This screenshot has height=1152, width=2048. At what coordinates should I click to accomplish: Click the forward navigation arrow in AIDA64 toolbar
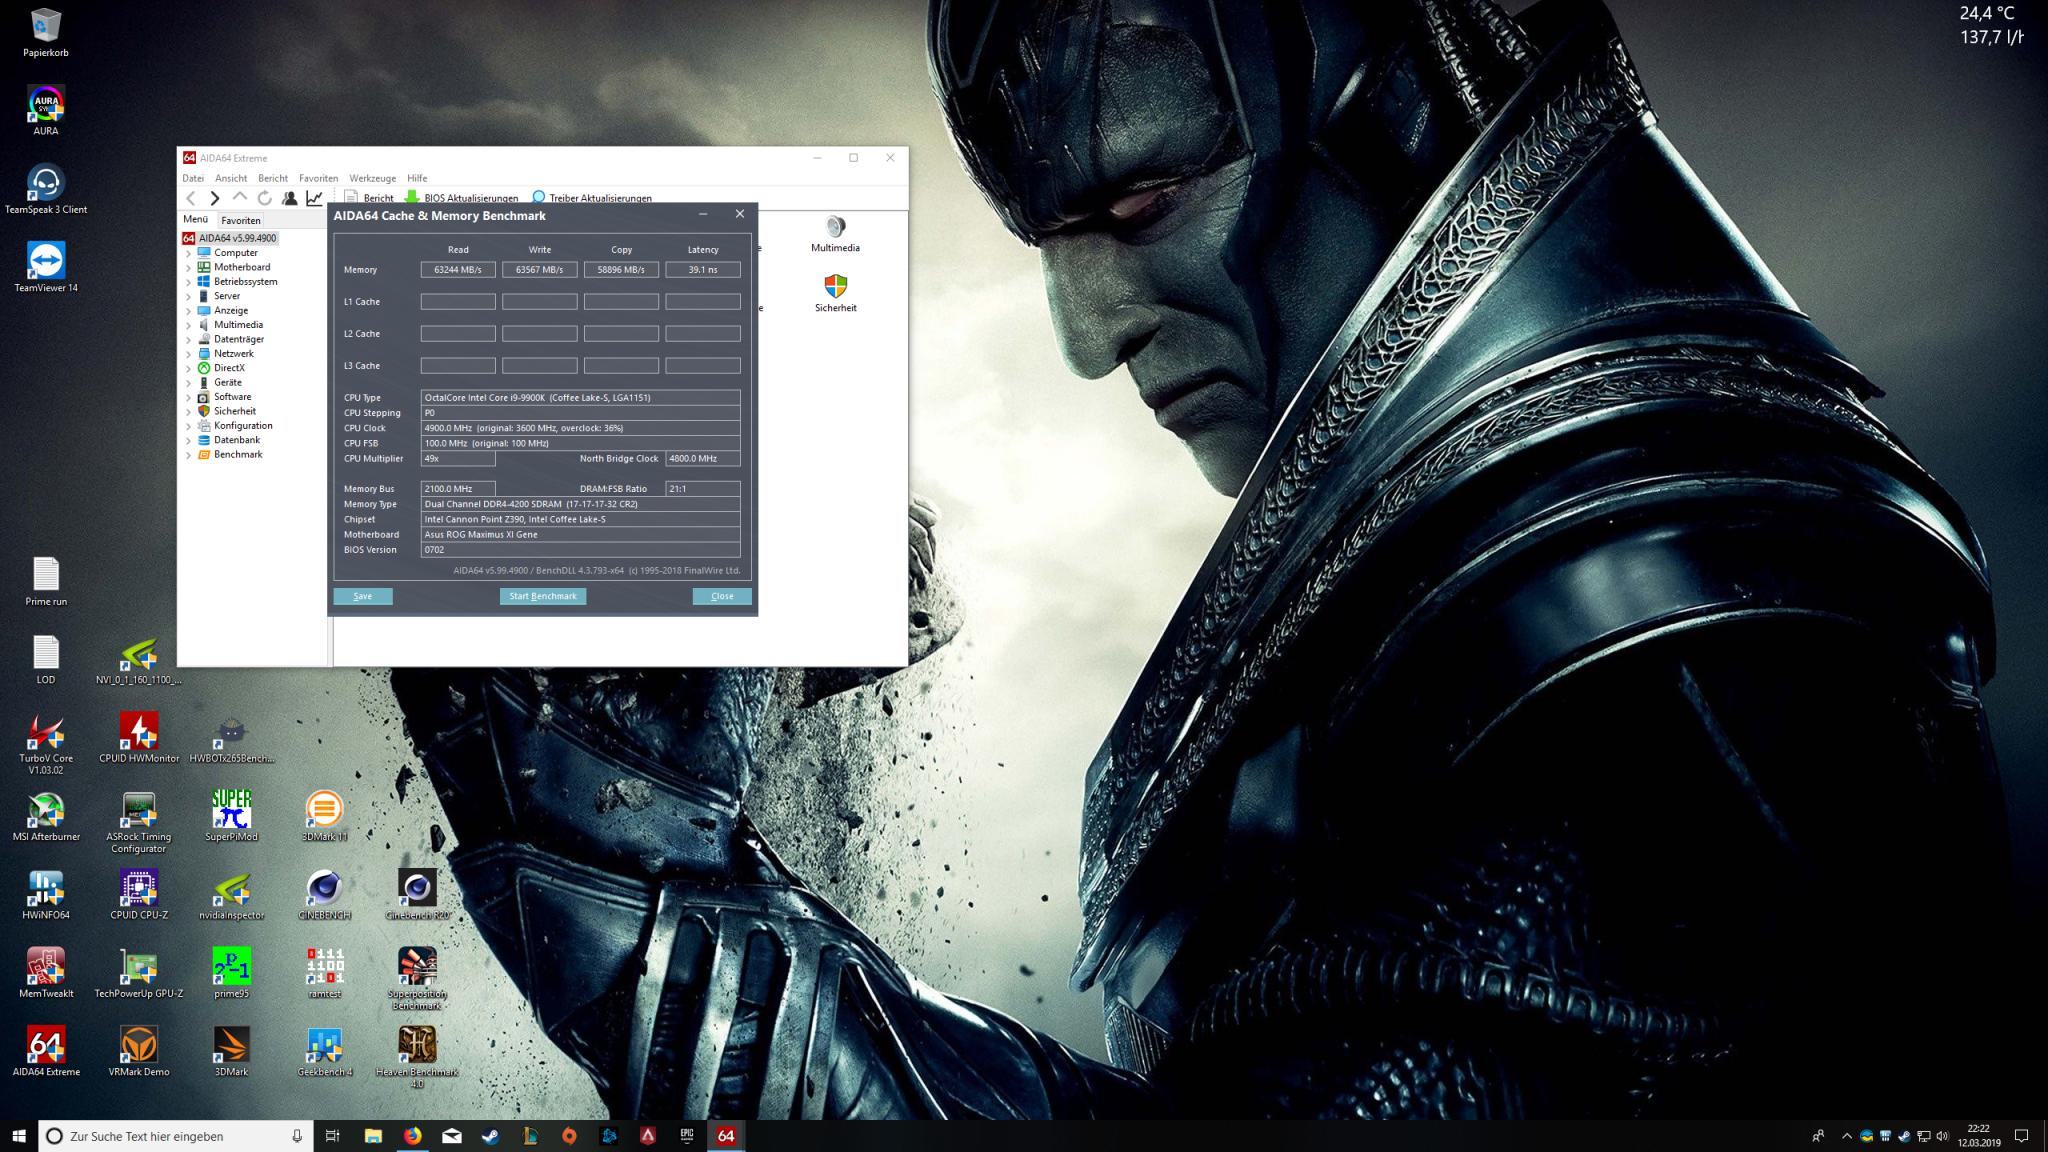point(215,198)
